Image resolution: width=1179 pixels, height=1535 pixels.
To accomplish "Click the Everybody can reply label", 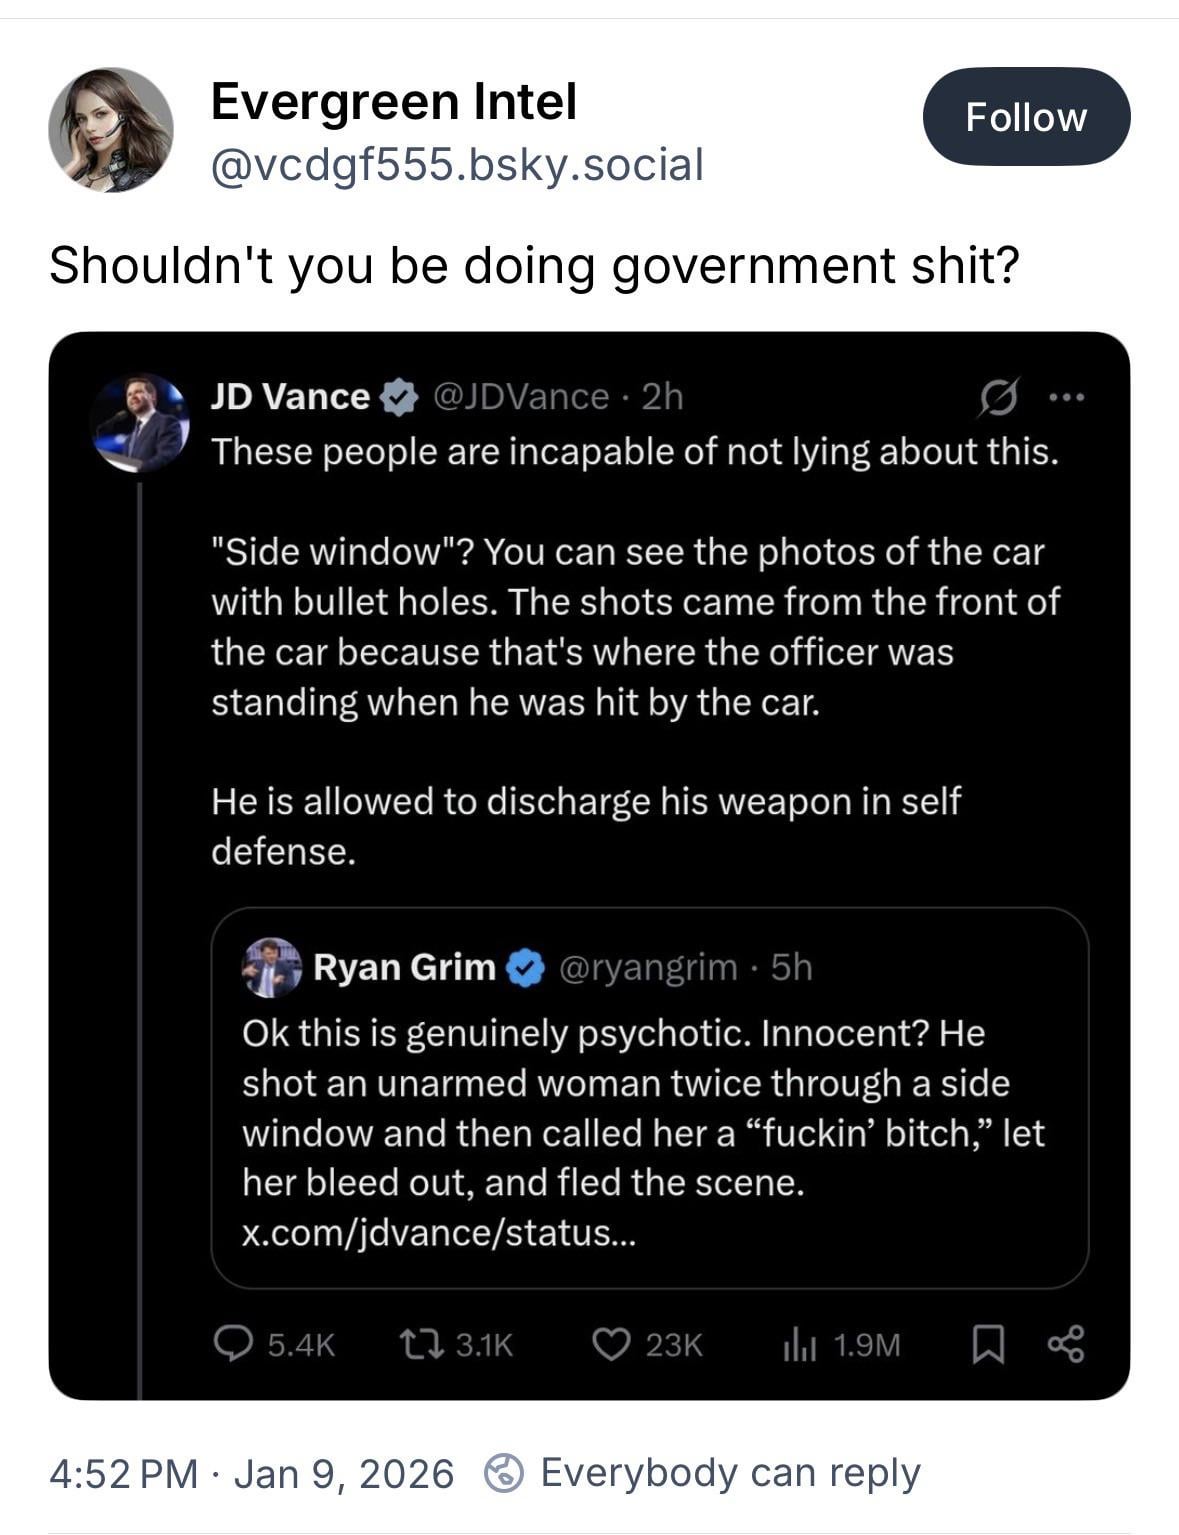I will 730,1473.
